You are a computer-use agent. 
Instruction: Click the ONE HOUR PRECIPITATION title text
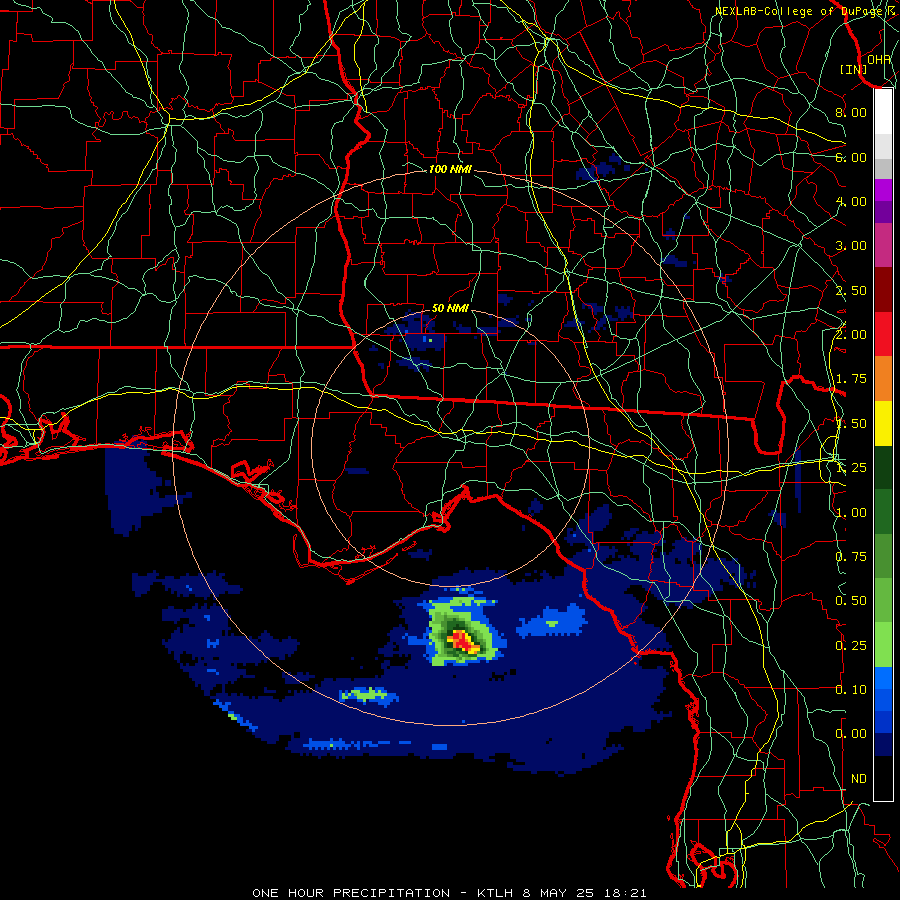pos(351,893)
